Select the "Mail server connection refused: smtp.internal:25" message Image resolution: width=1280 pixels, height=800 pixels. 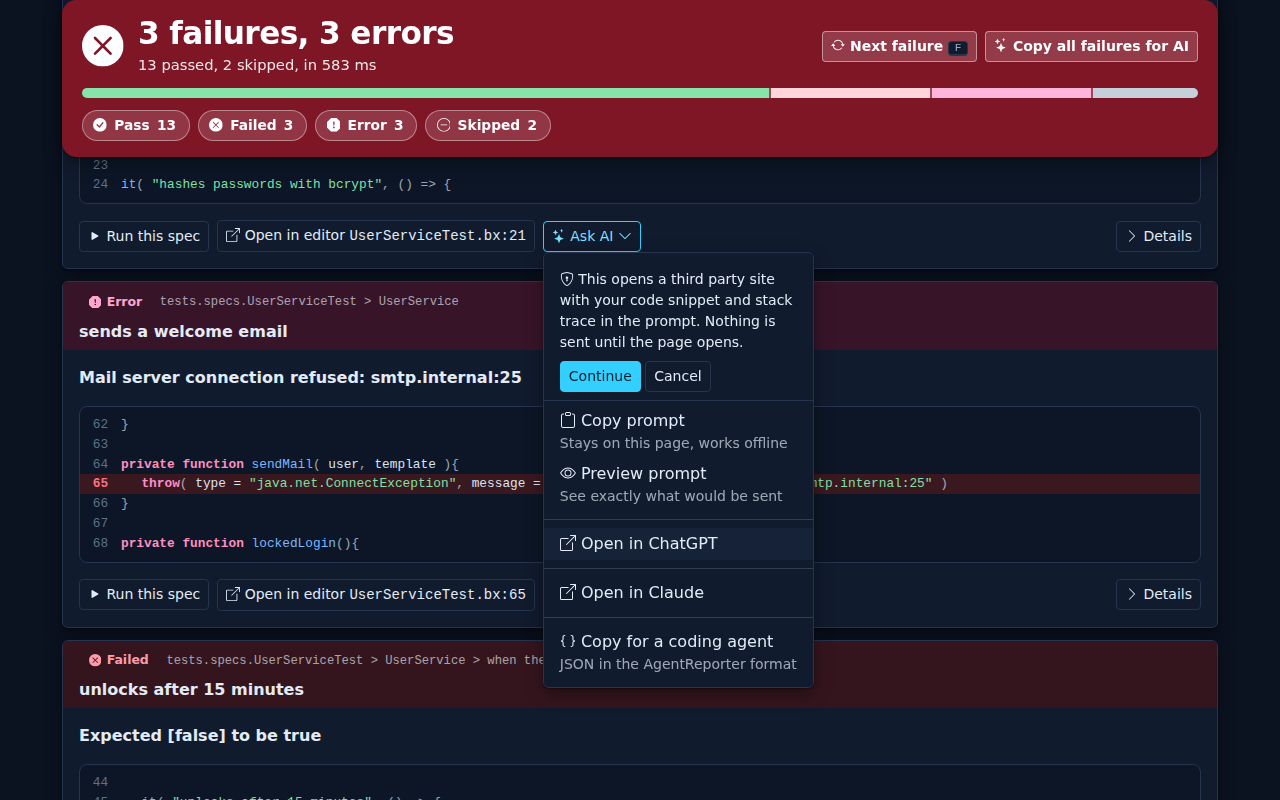(300, 377)
